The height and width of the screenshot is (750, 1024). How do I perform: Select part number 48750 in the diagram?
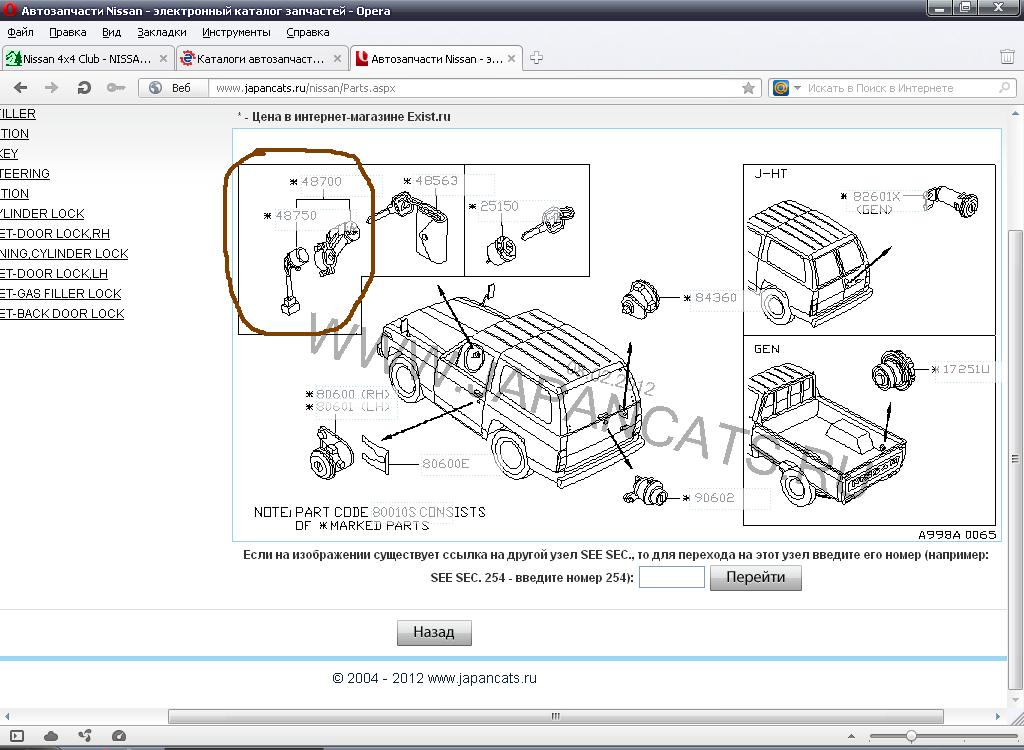(296, 216)
